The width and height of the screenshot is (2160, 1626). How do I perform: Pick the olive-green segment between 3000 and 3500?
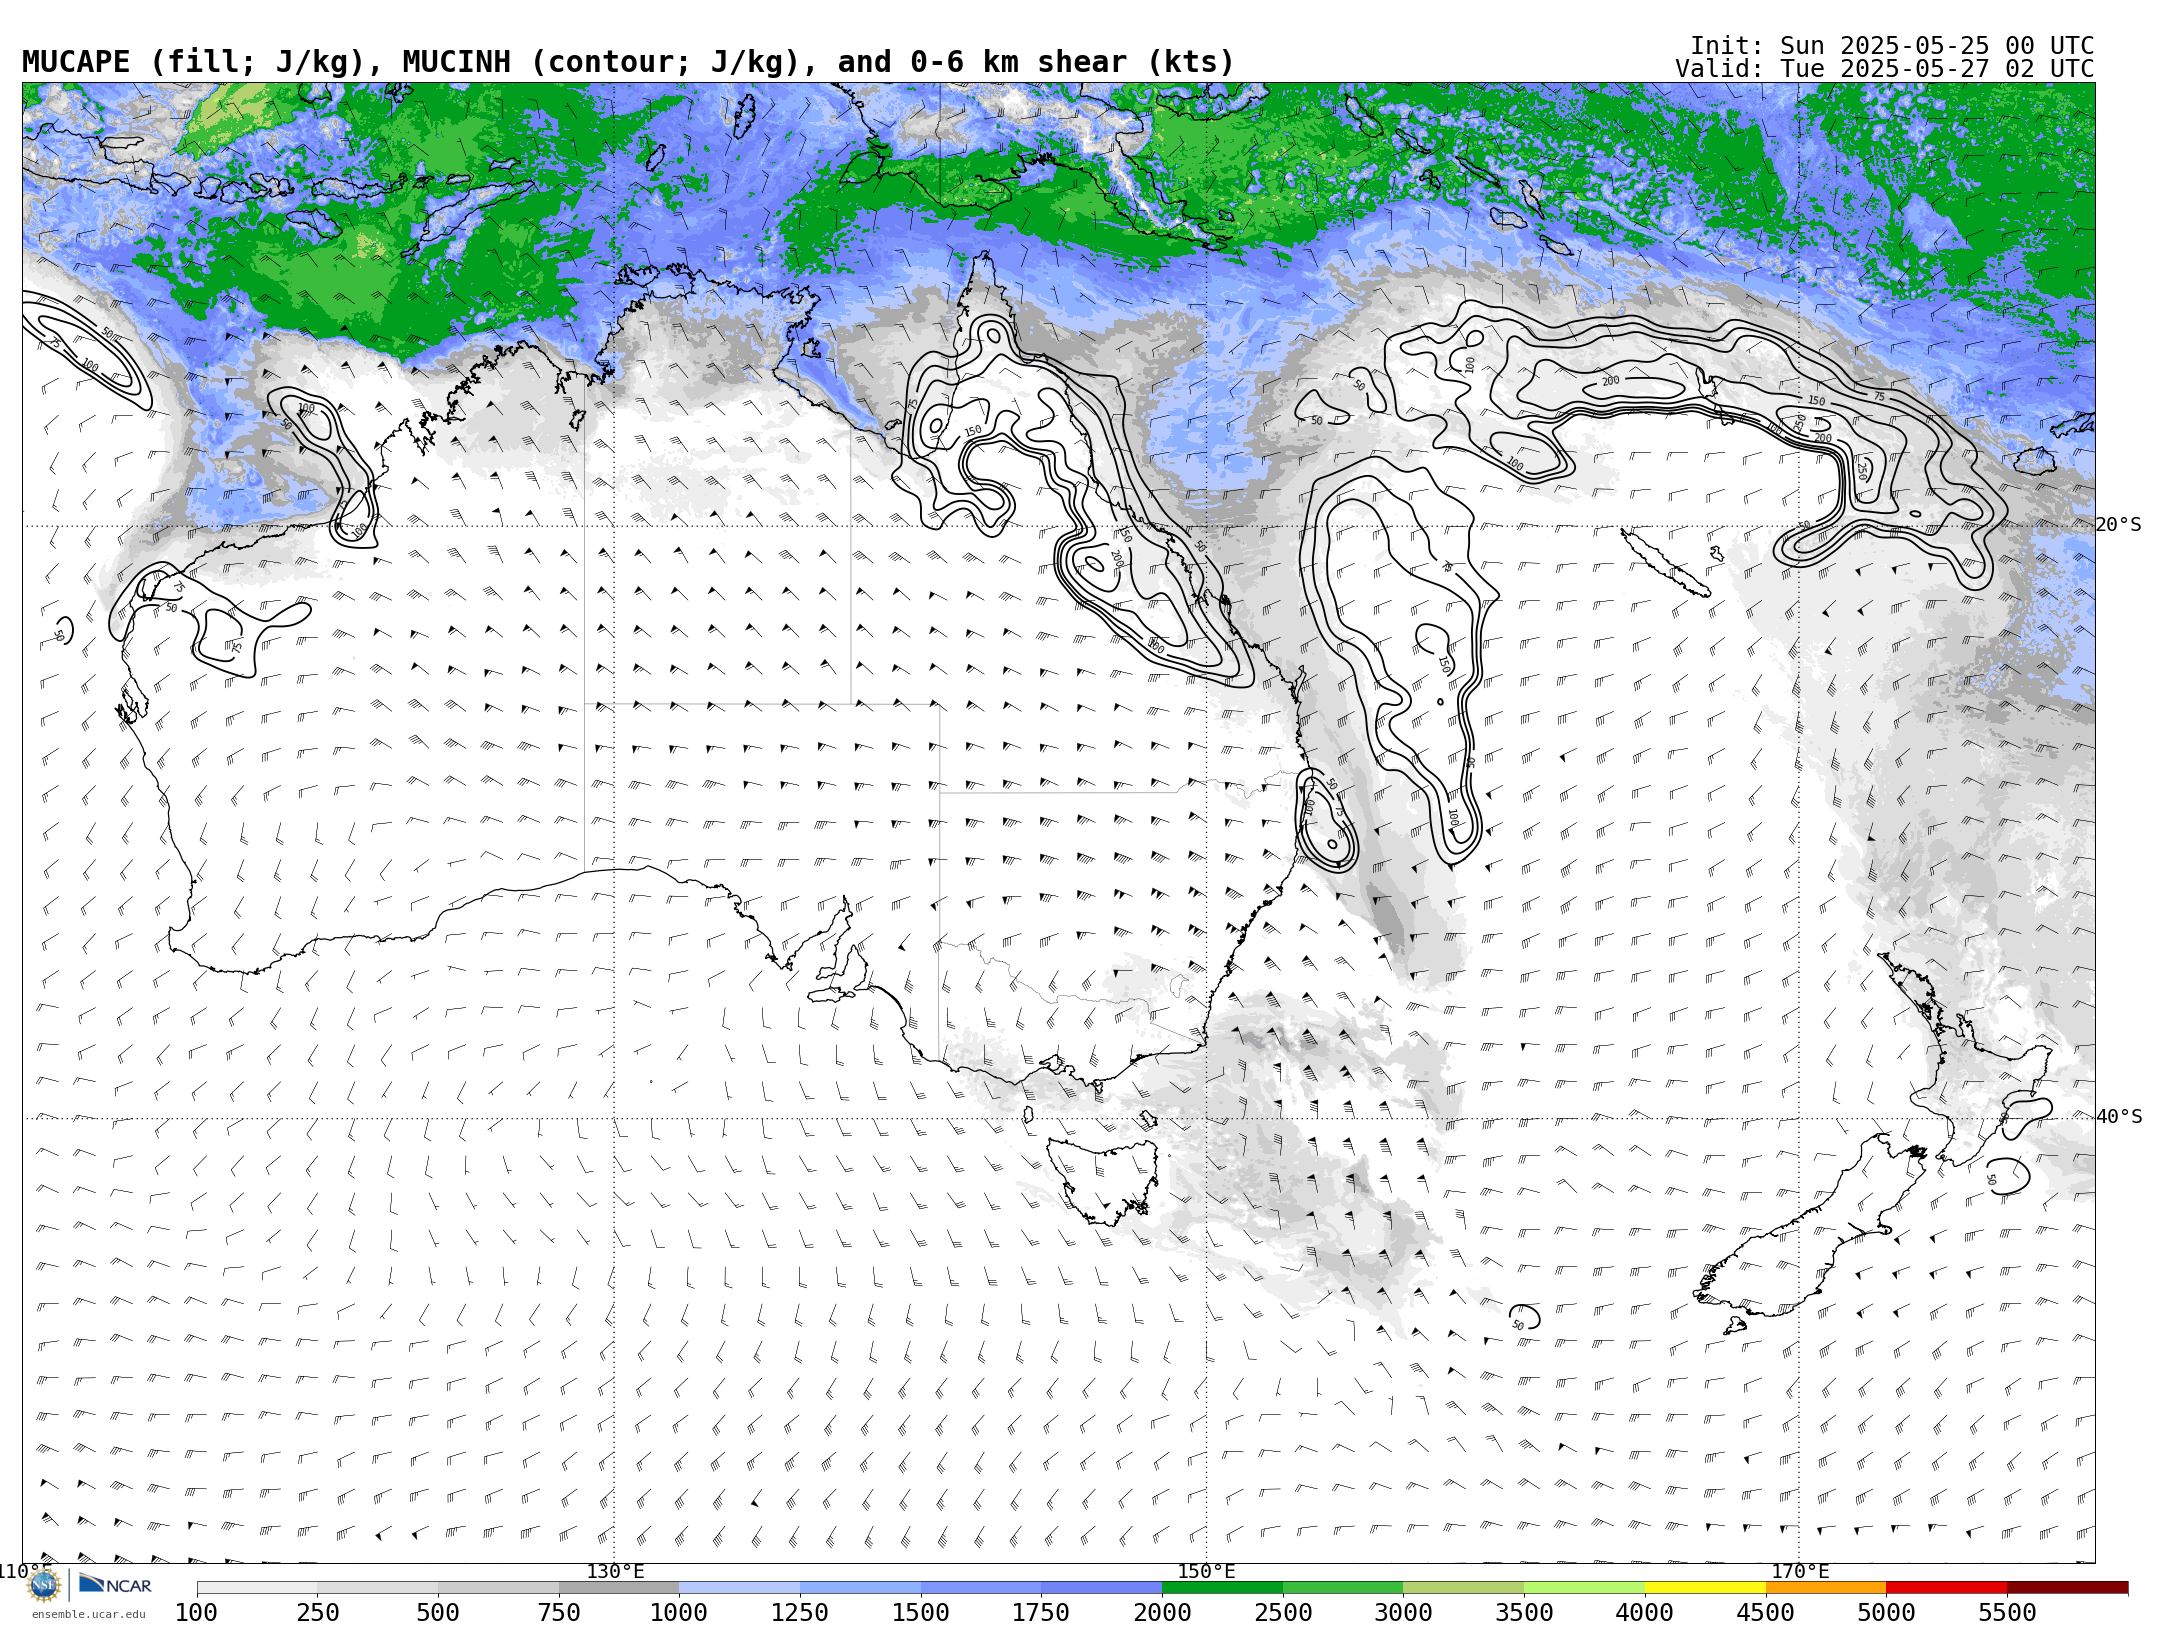pyautogui.click(x=1464, y=1588)
